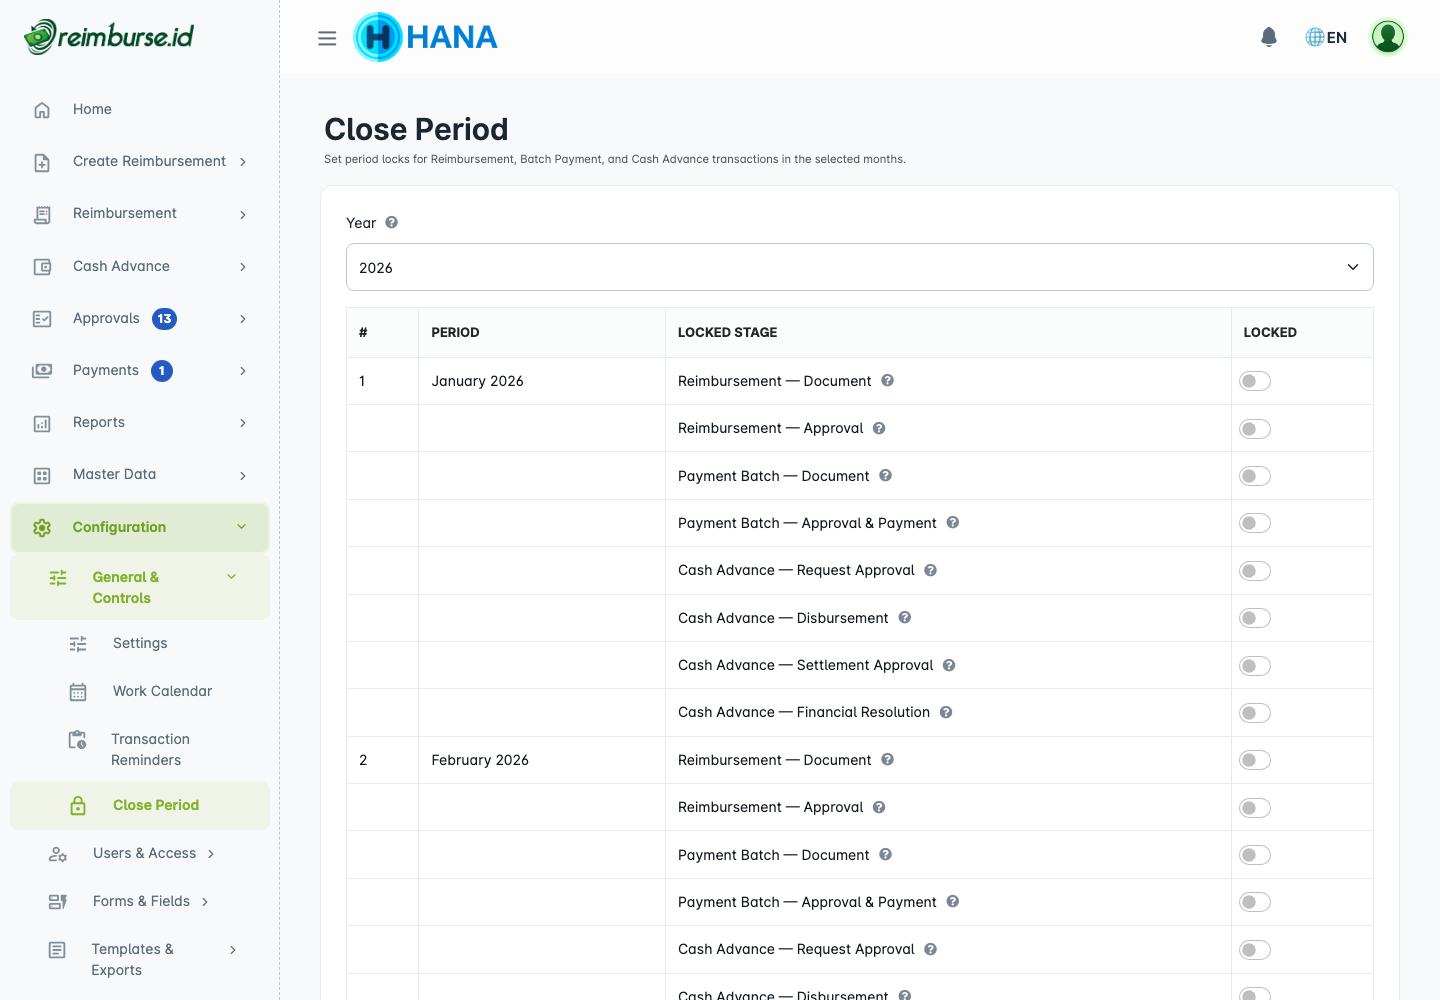The height and width of the screenshot is (1000, 1440).
Task: Click the Settings sliders icon
Action: (x=78, y=644)
